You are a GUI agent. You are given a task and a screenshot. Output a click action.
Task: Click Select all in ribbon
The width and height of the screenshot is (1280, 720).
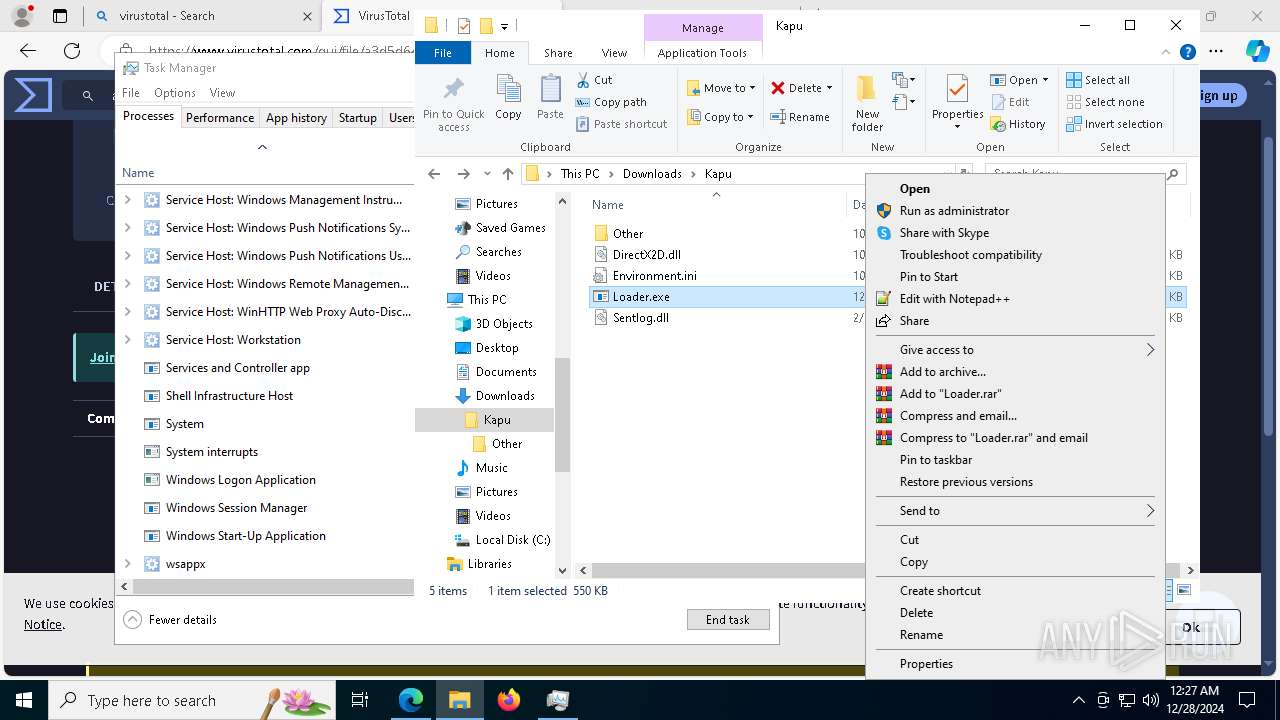pyautogui.click(x=1098, y=80)
